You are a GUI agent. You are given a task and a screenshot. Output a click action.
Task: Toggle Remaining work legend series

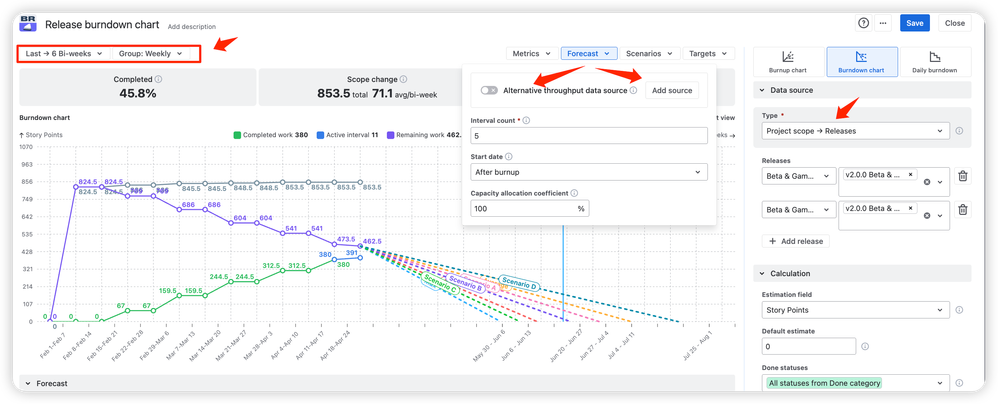click(x=424, y=135)
